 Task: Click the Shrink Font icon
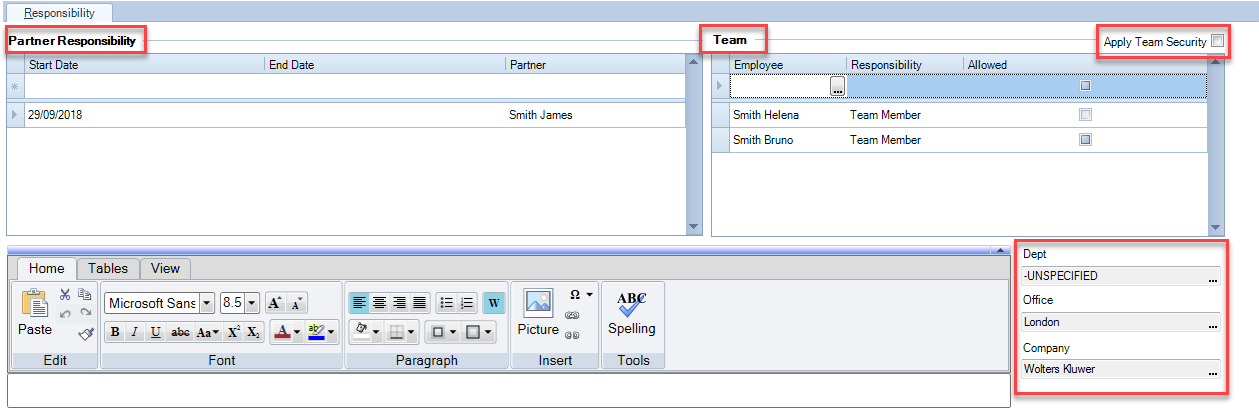pos(297,303)
